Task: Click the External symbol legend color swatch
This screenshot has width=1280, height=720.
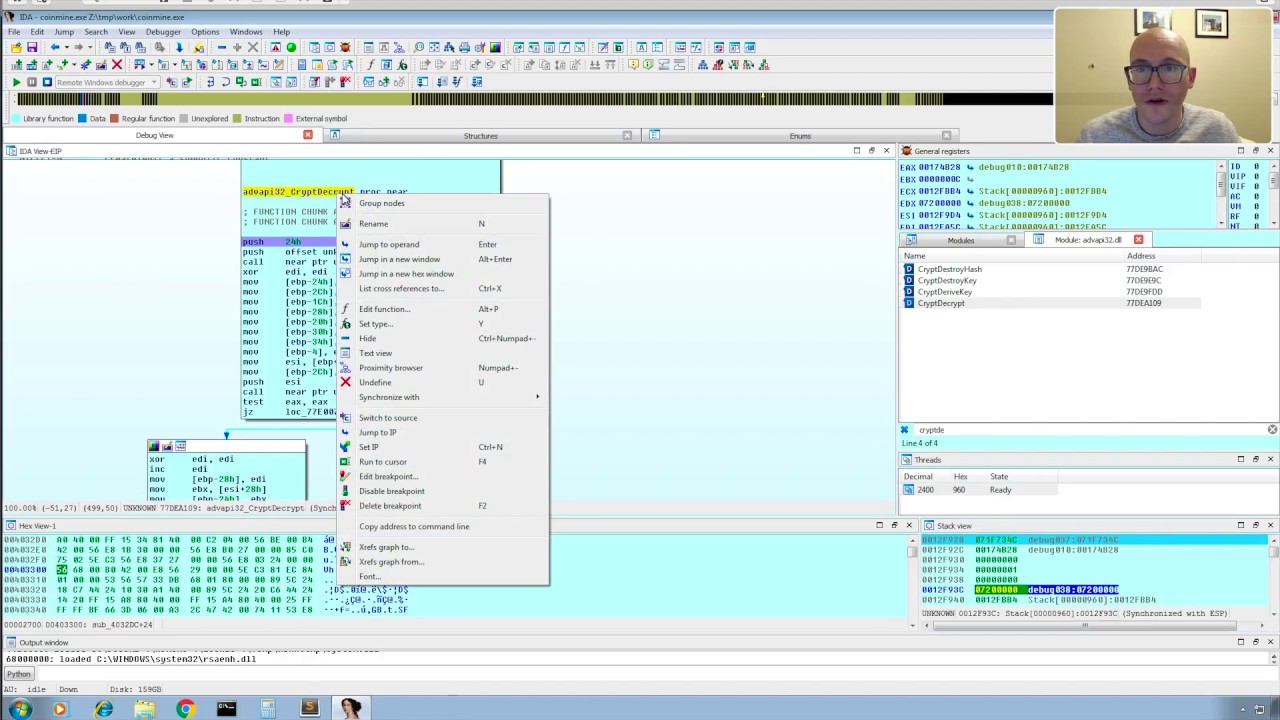Action: point(288,119)
